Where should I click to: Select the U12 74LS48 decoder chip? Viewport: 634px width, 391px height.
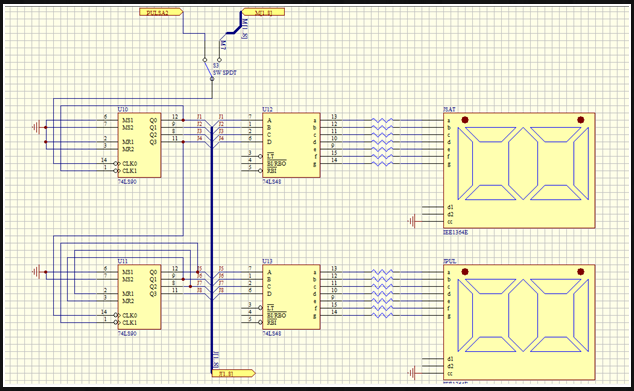tap(291, 145)
